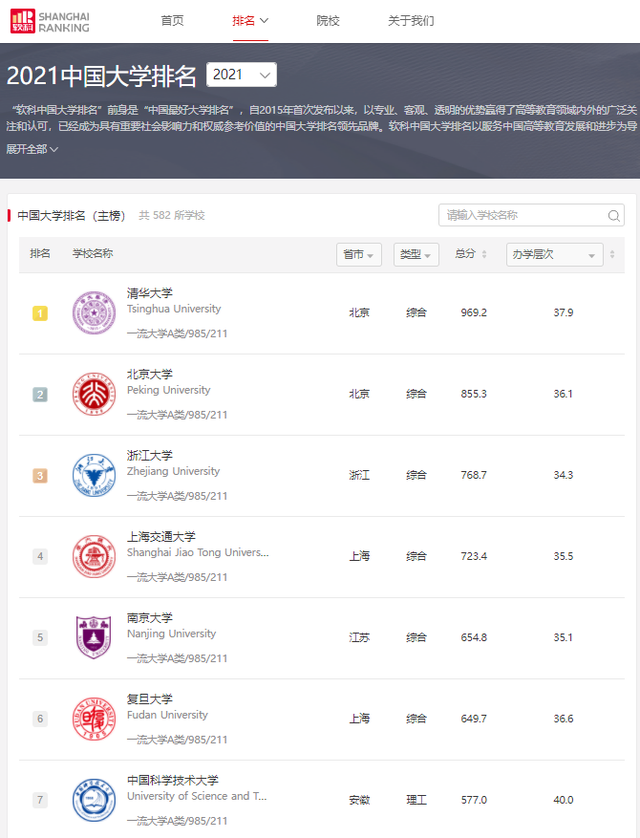Open the 办学层次 indicator dropdown
This screenshot has height=838, width=640.
coord(555,254)
